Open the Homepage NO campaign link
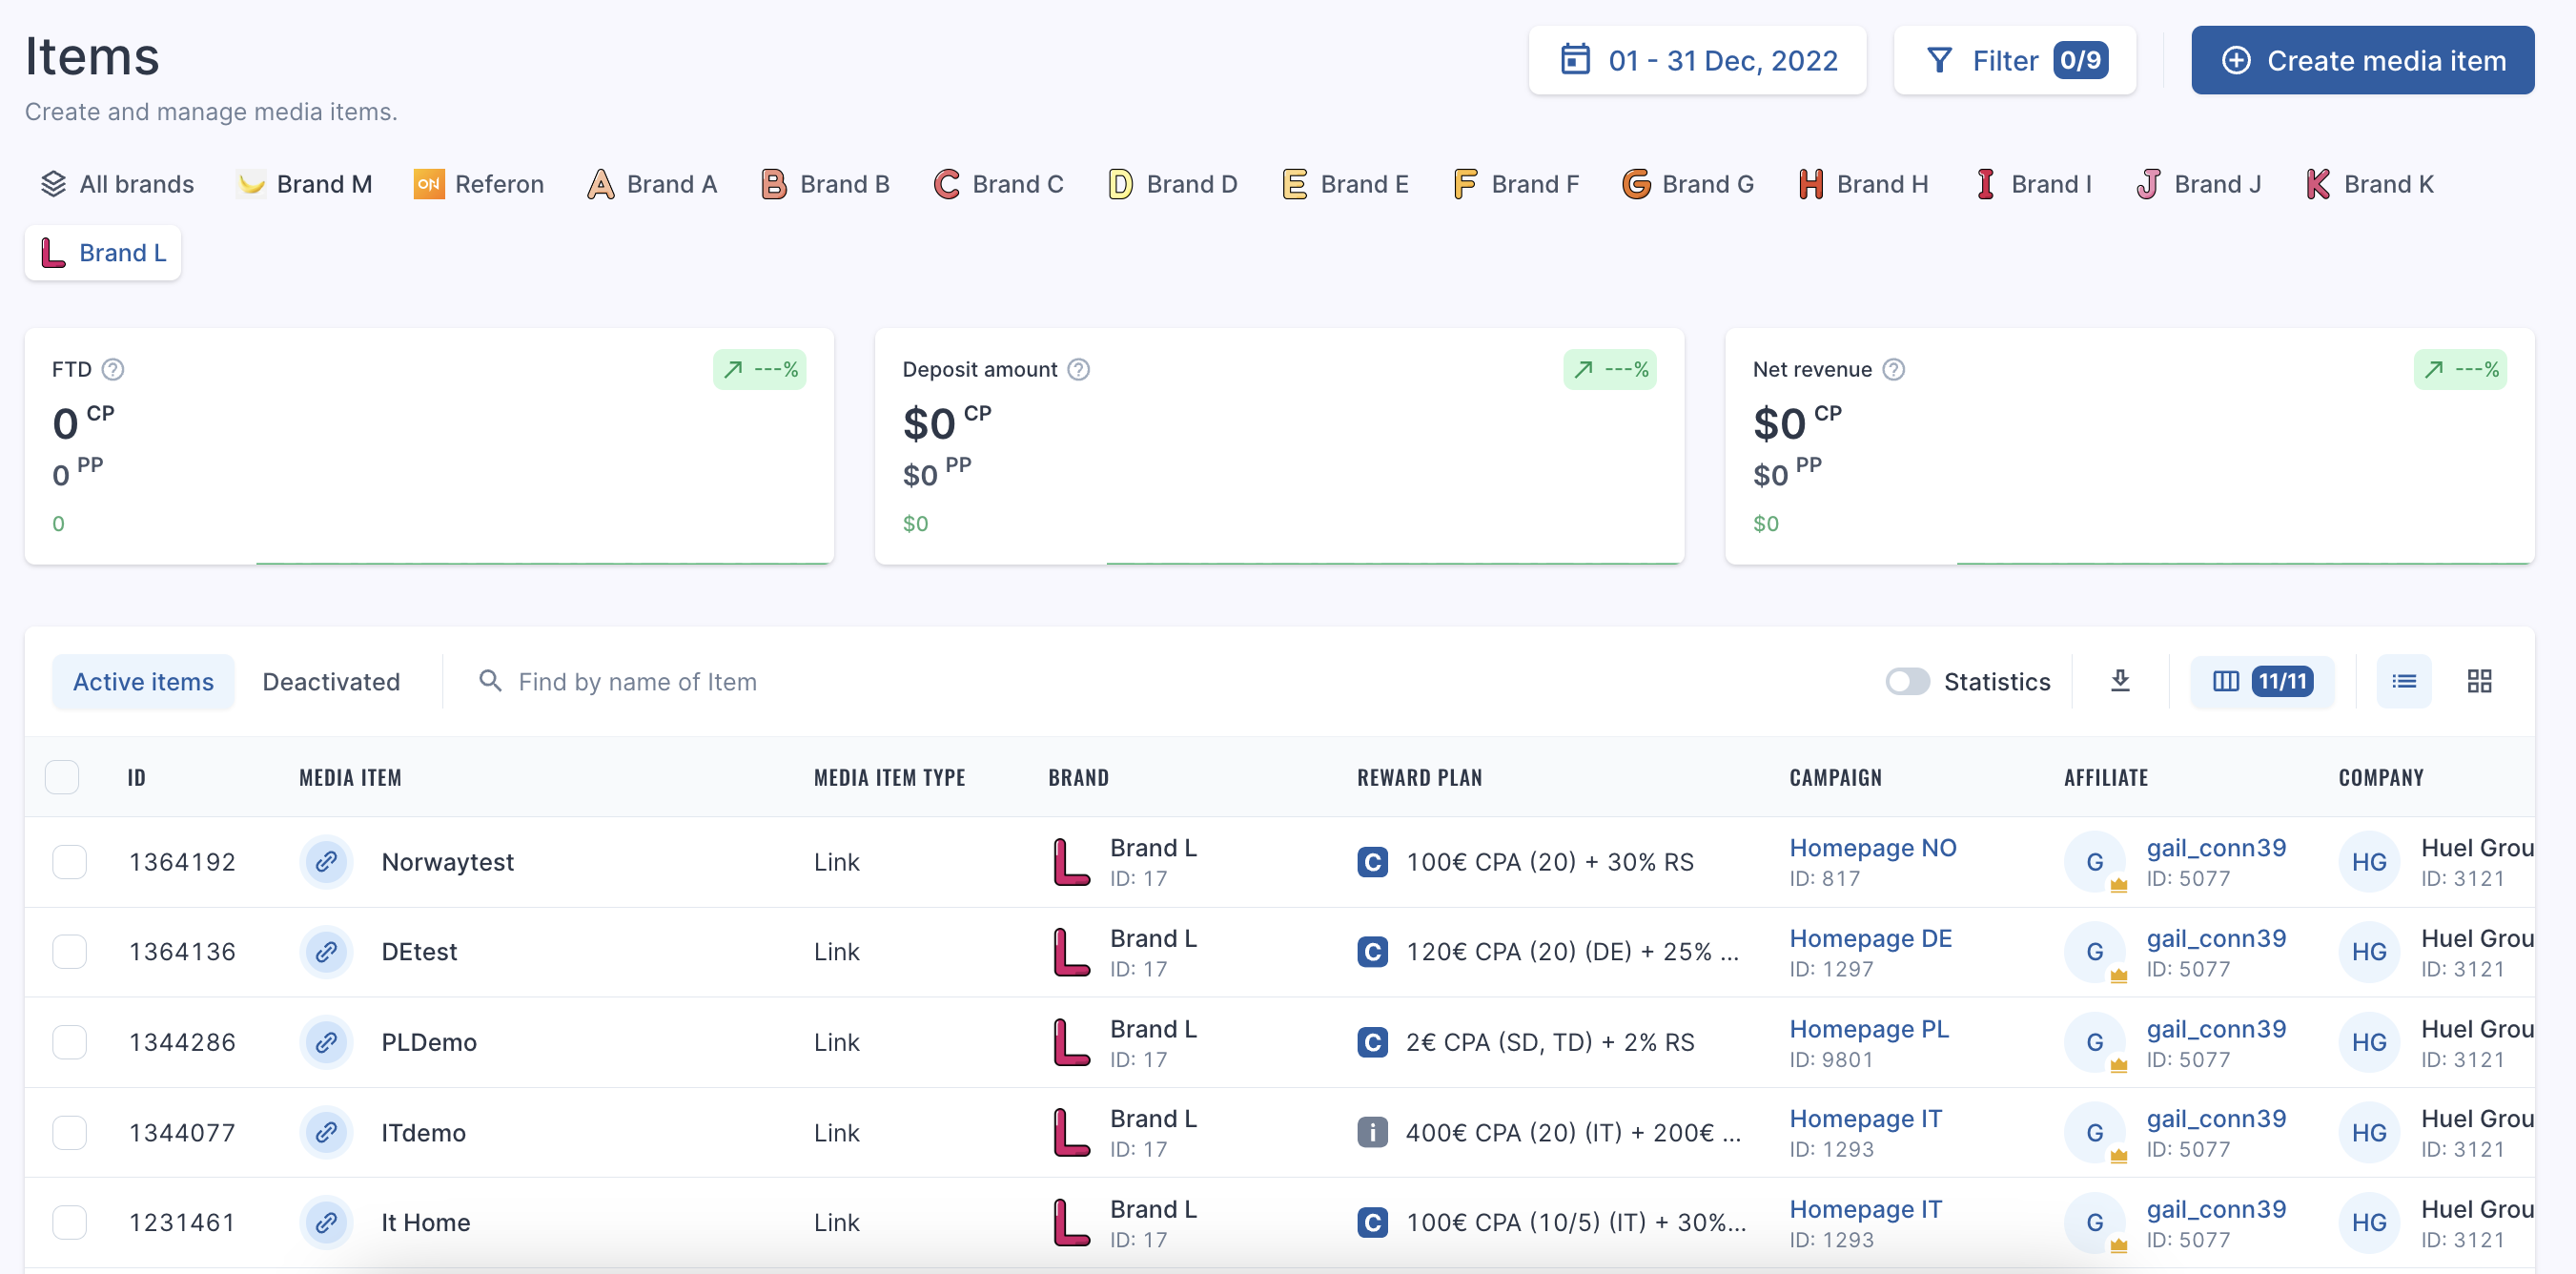 click(x=1872, y=847)
